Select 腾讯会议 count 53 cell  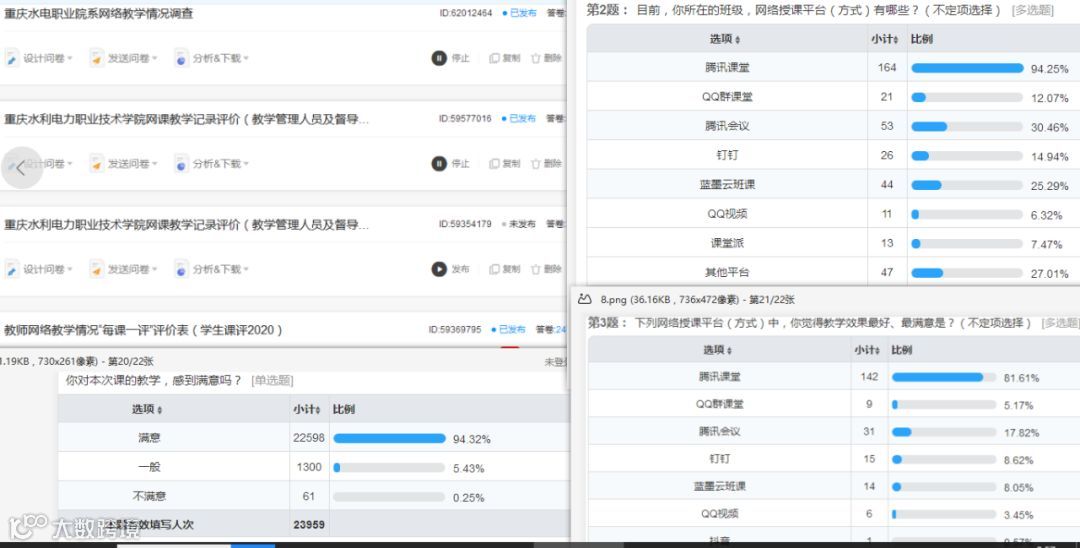pos(887,126)
